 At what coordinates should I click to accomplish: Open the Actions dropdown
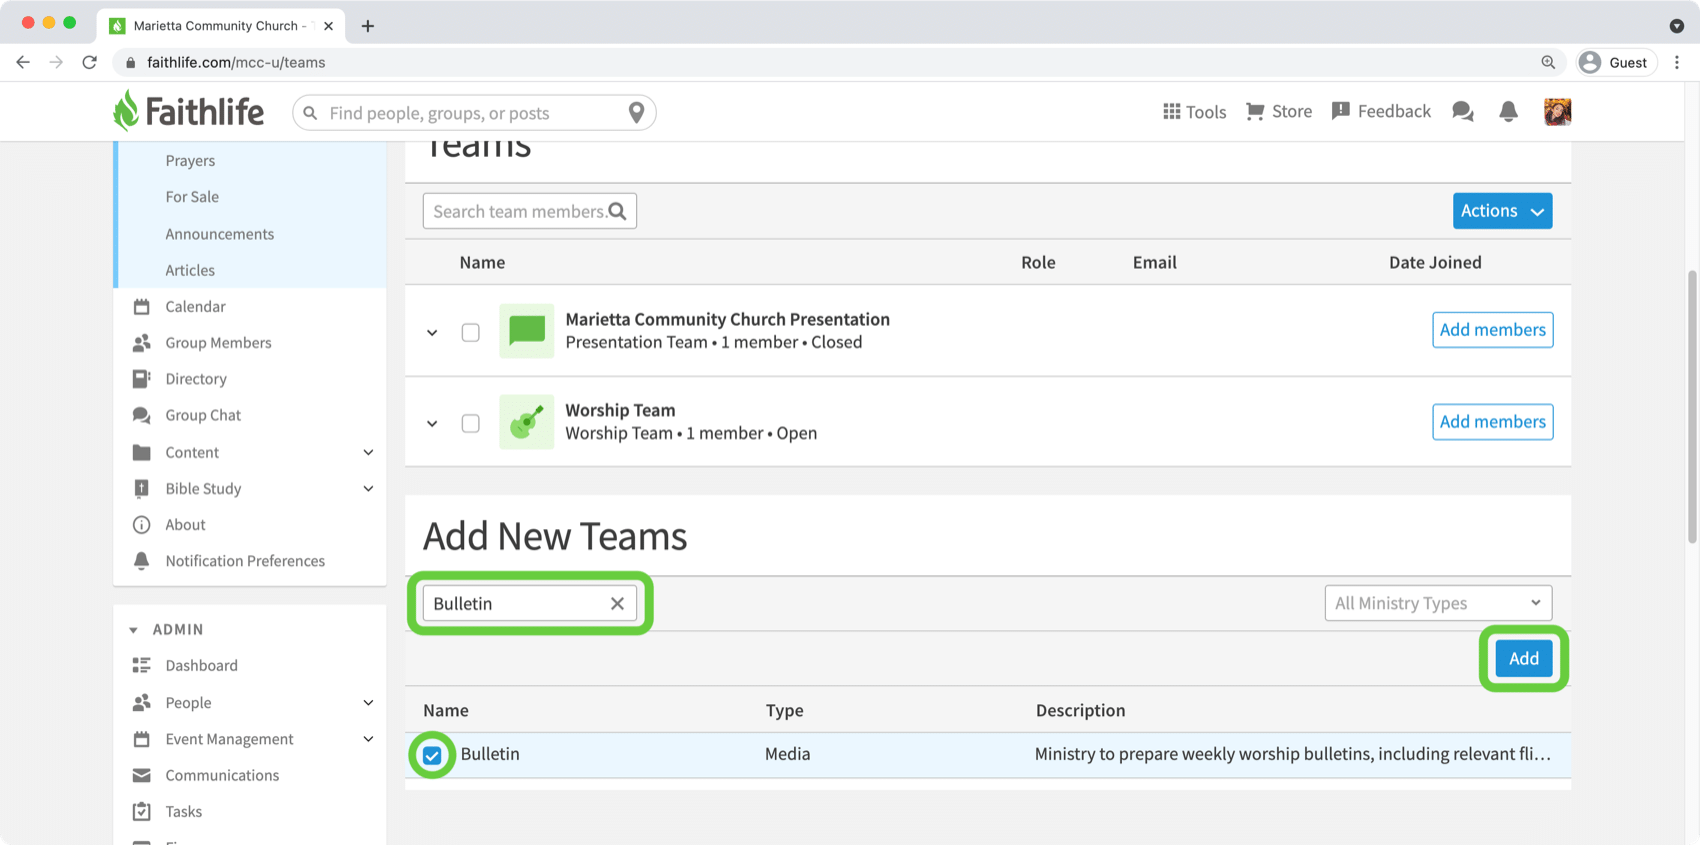[1502, 211]
